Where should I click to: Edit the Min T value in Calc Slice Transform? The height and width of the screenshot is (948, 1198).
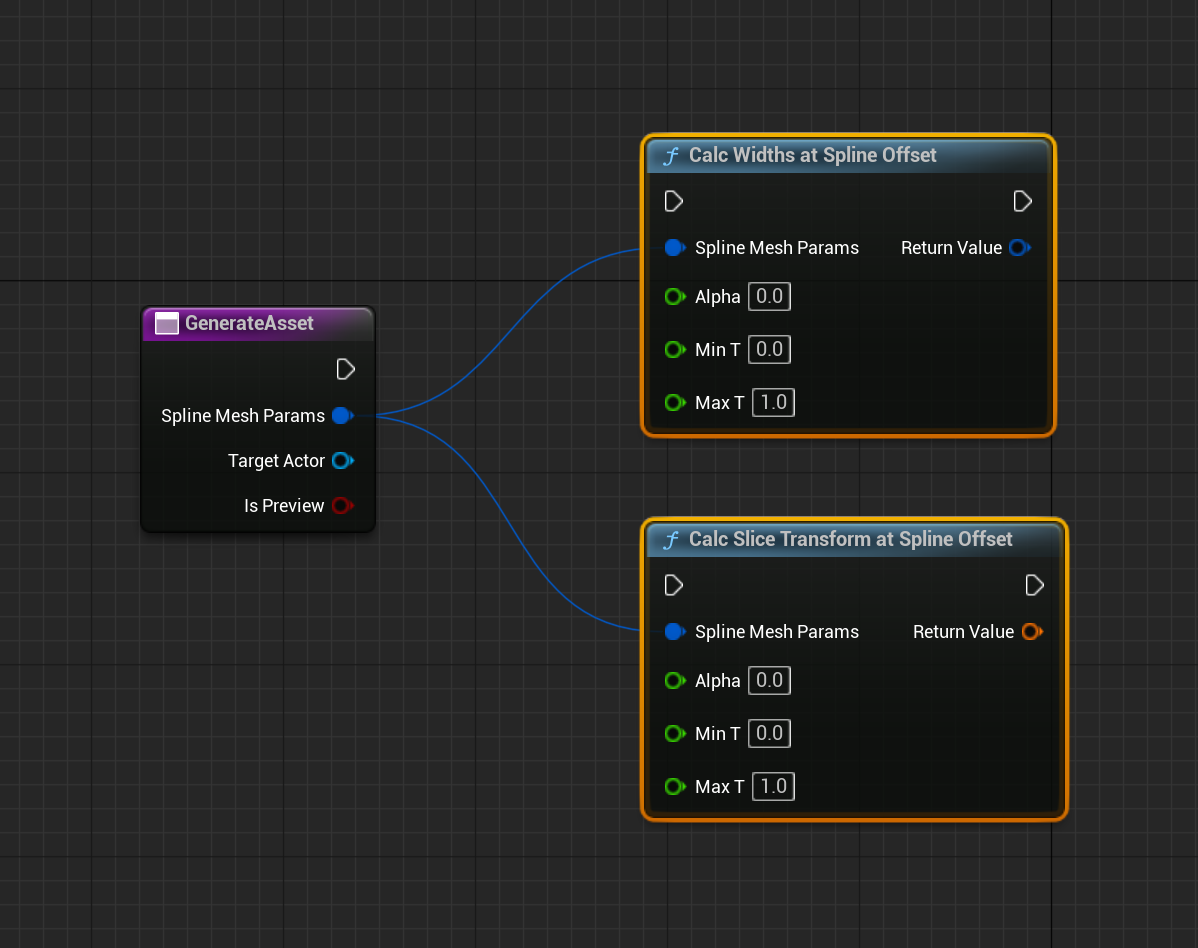pos(769,733)
